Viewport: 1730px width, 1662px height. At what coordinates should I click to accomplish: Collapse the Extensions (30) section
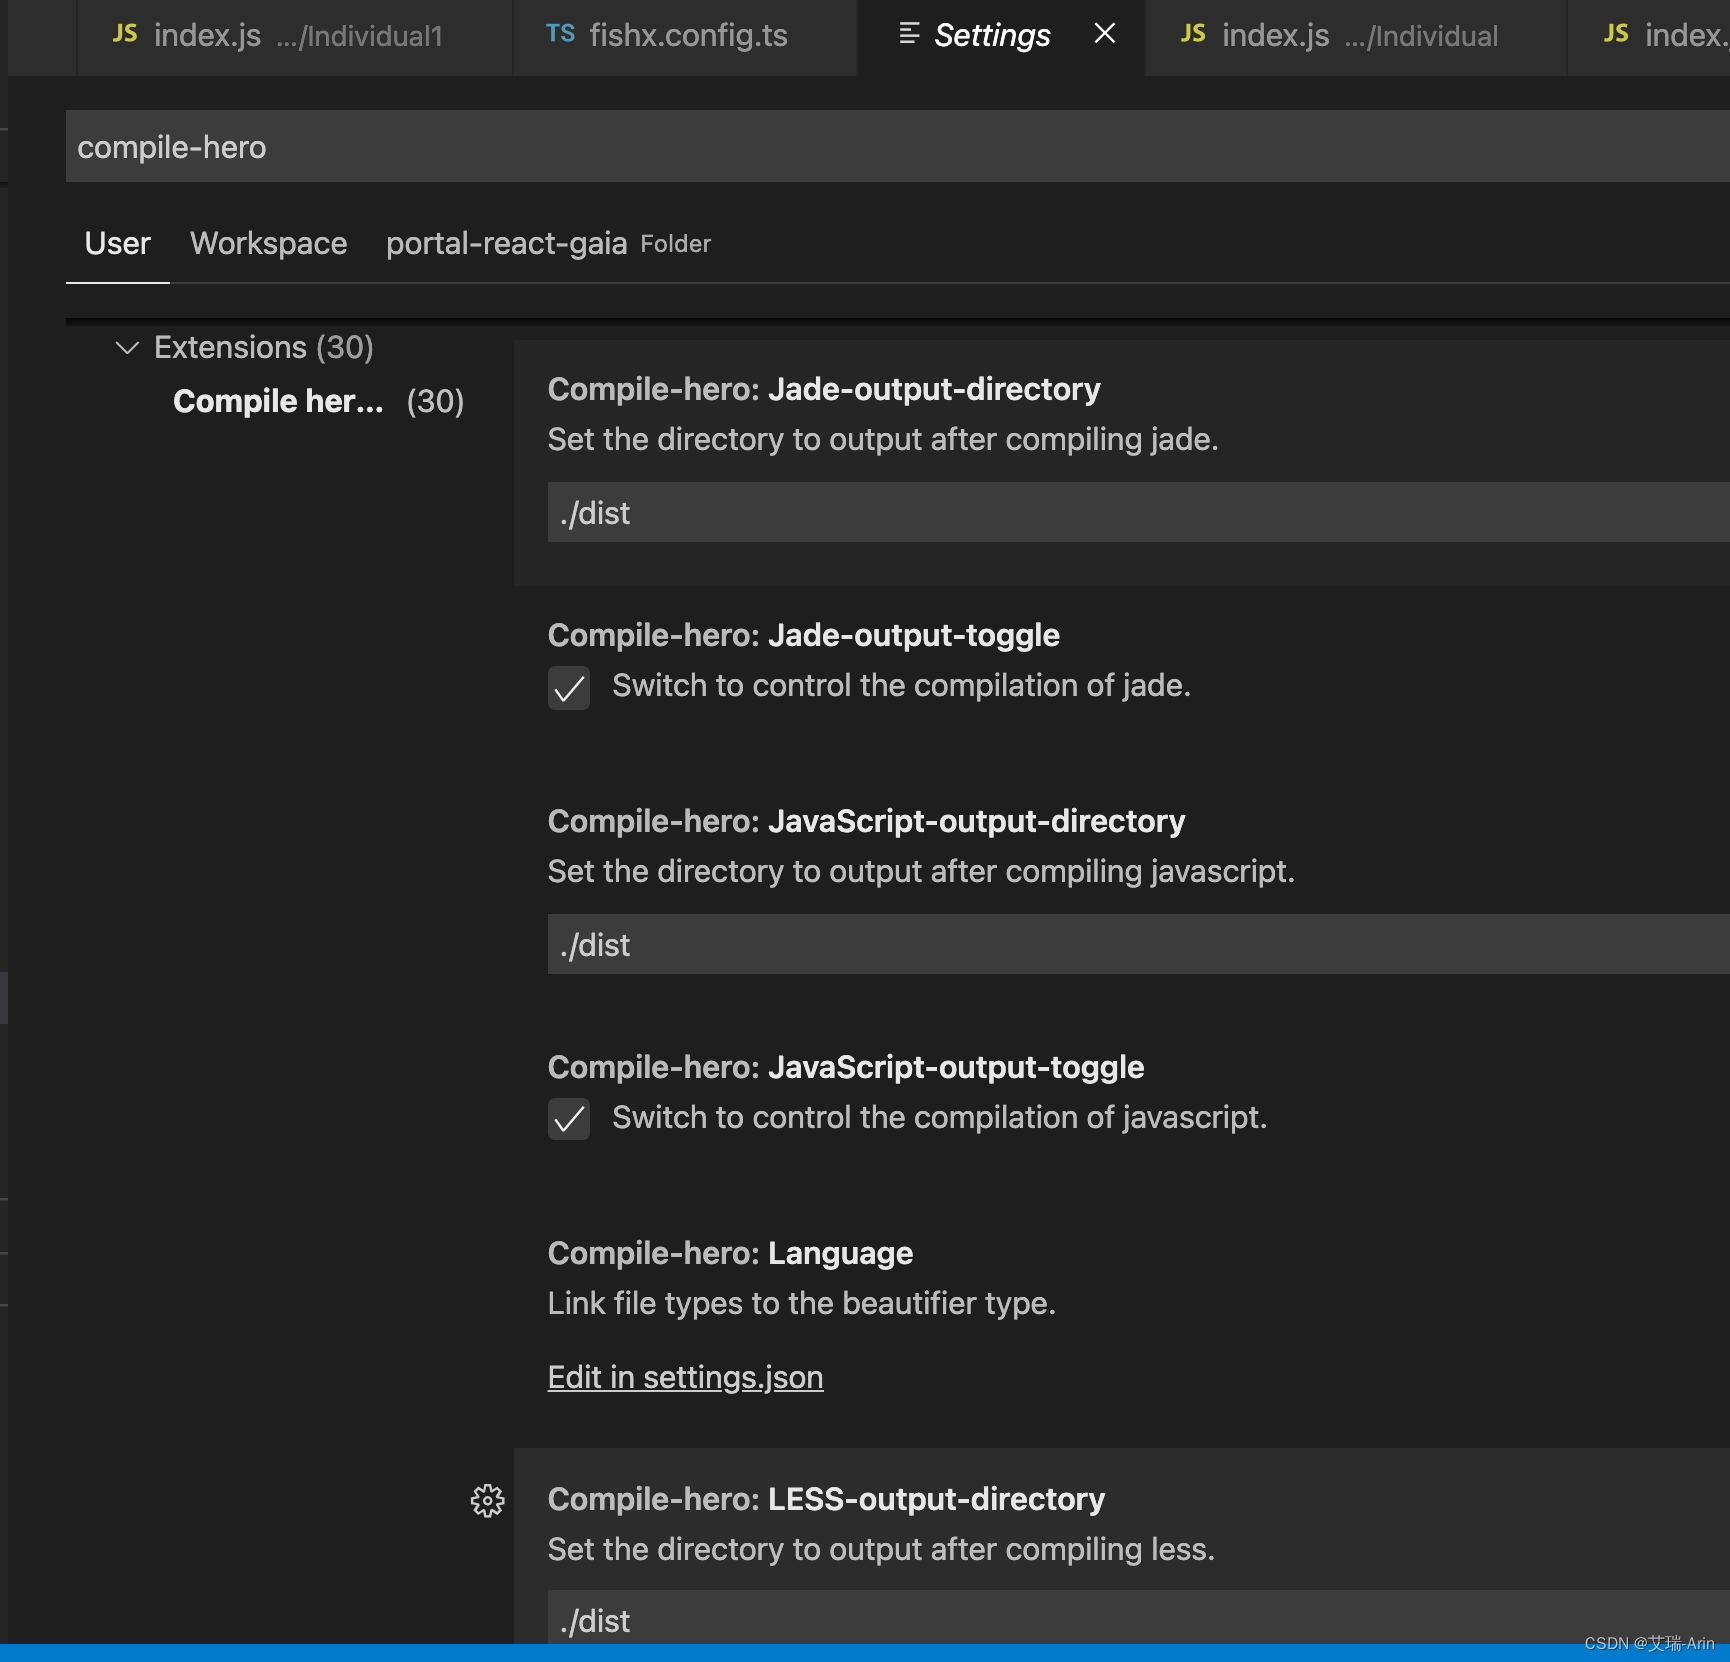(x=127, y=347)
